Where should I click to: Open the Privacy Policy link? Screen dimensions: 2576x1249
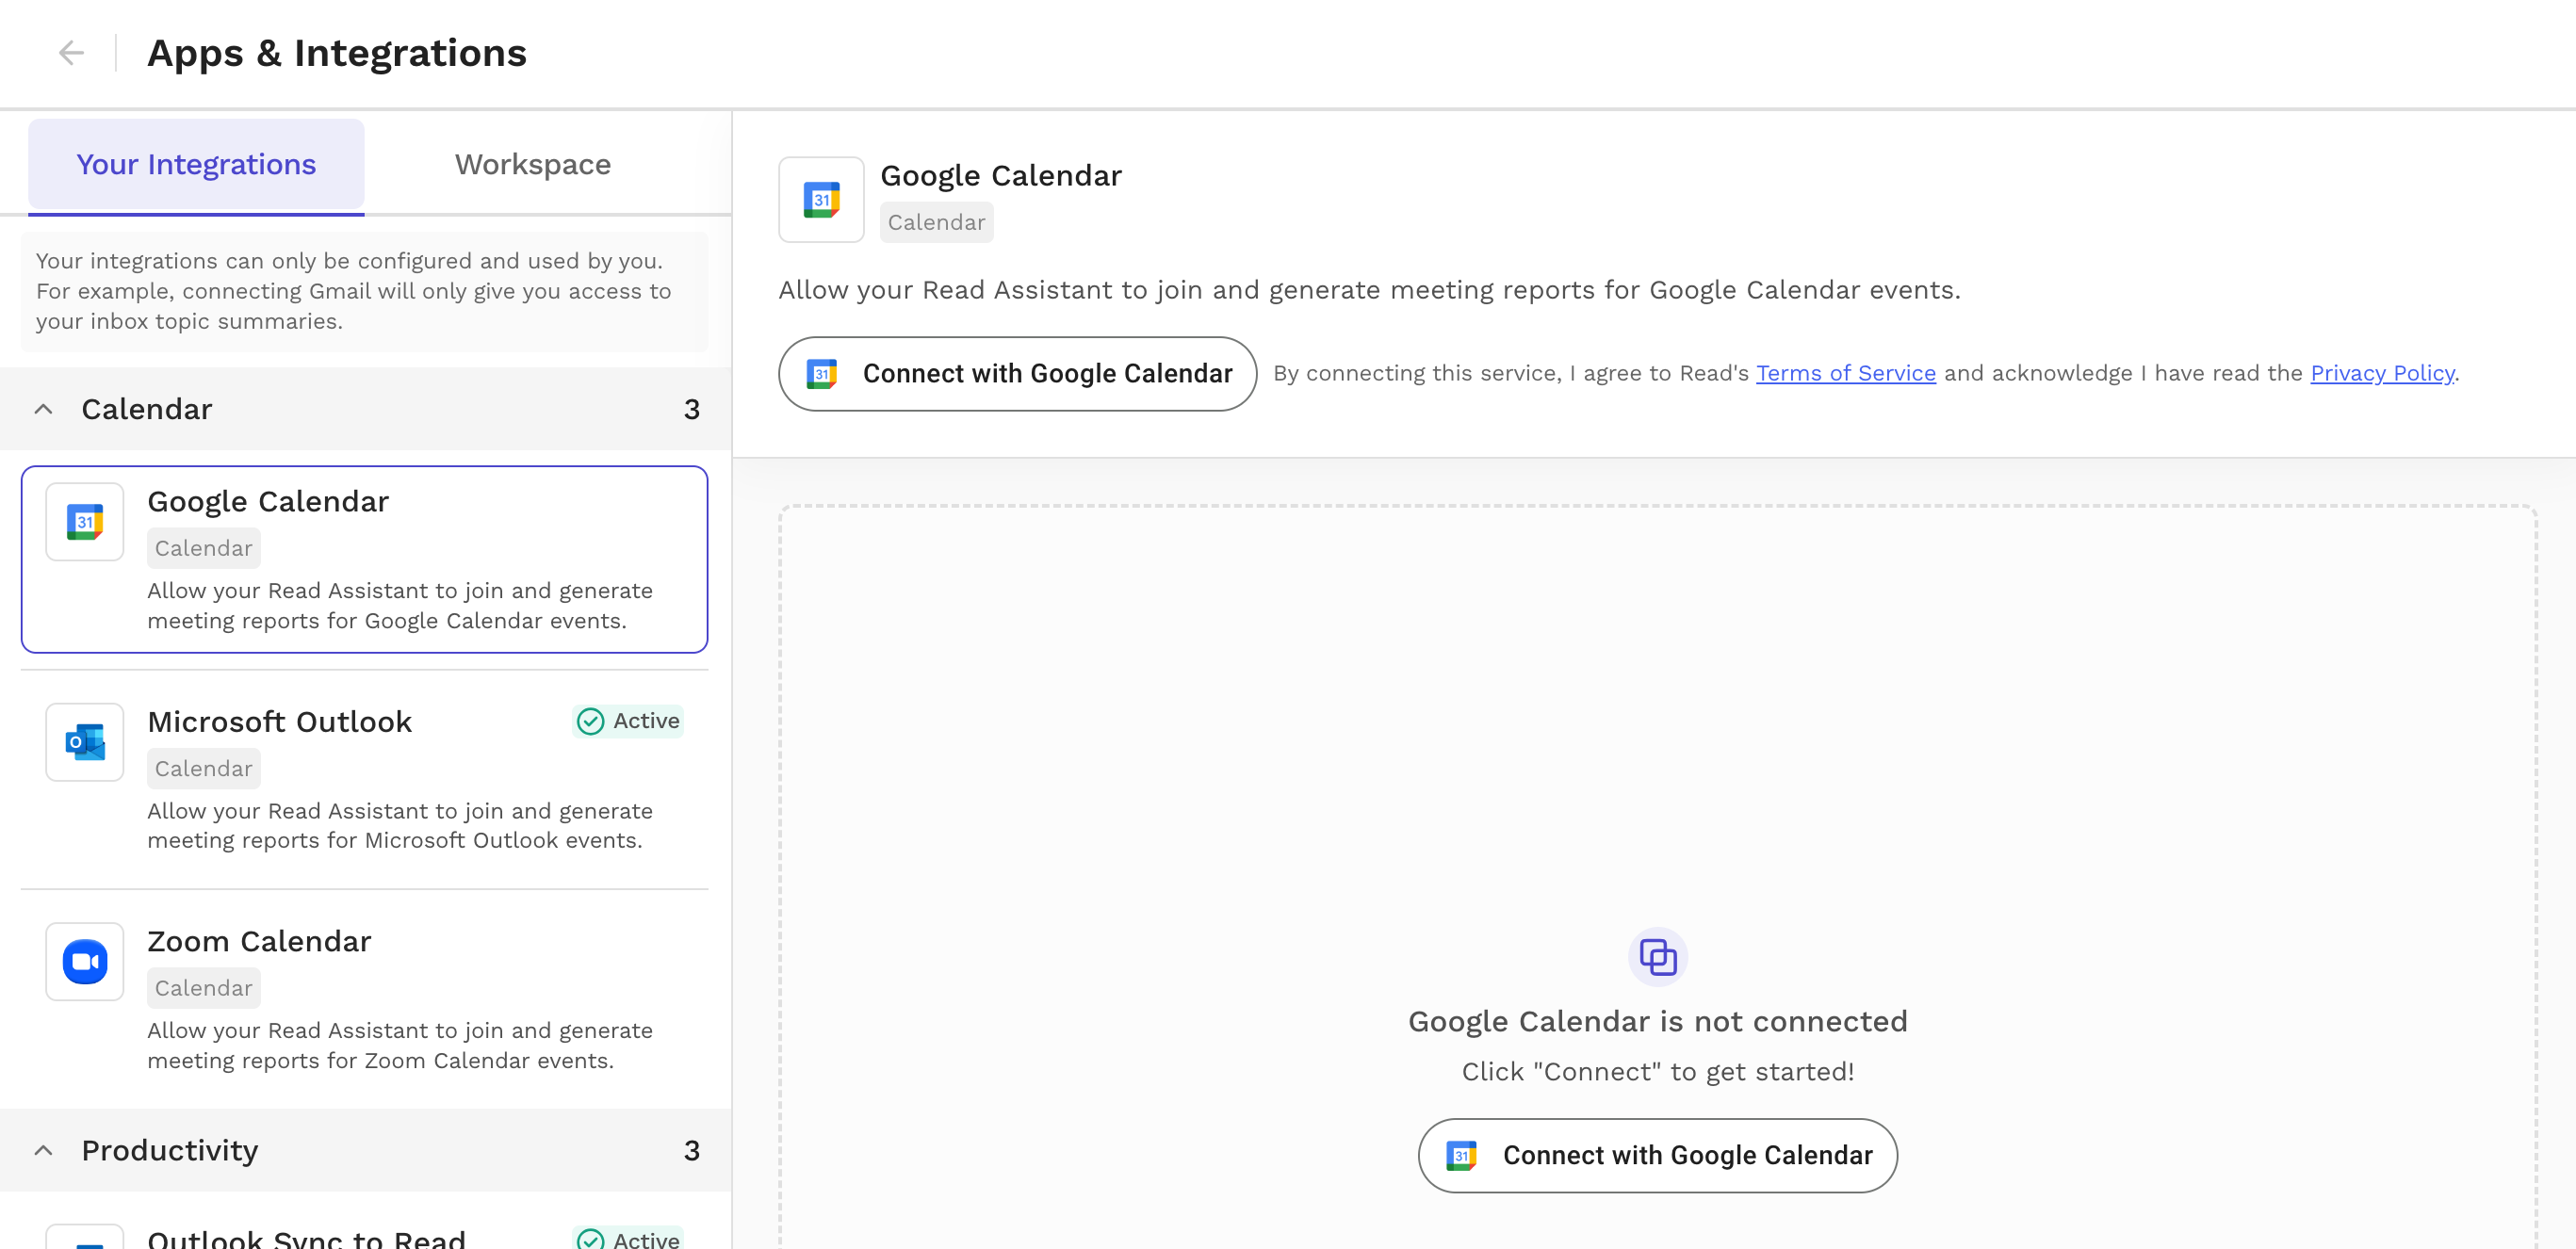click(x=2382, y=373)
